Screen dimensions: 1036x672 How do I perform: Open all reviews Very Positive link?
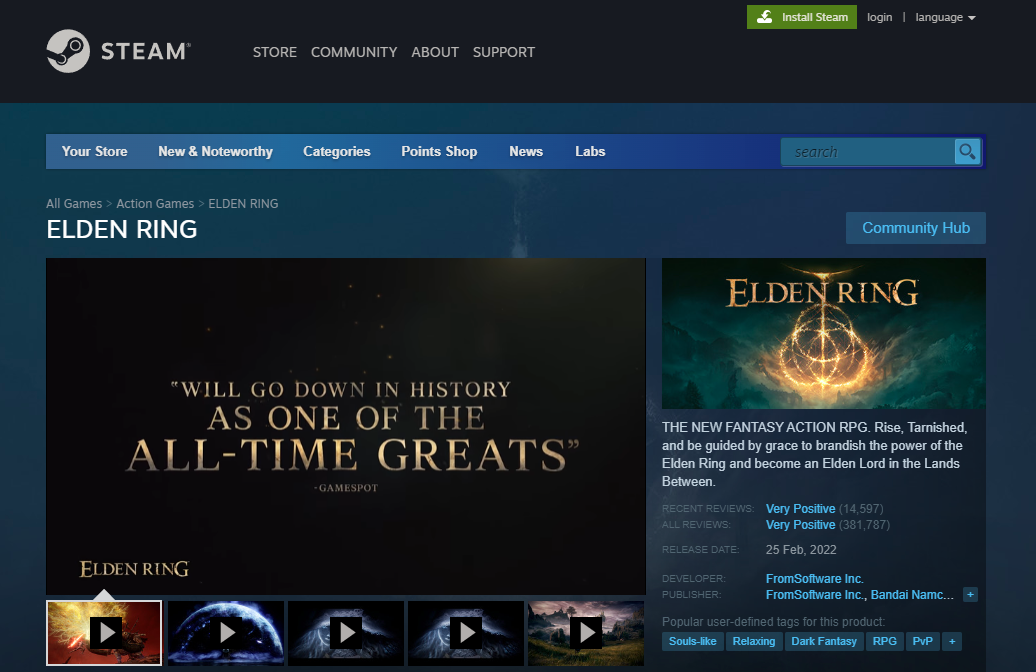coord(800,525)
